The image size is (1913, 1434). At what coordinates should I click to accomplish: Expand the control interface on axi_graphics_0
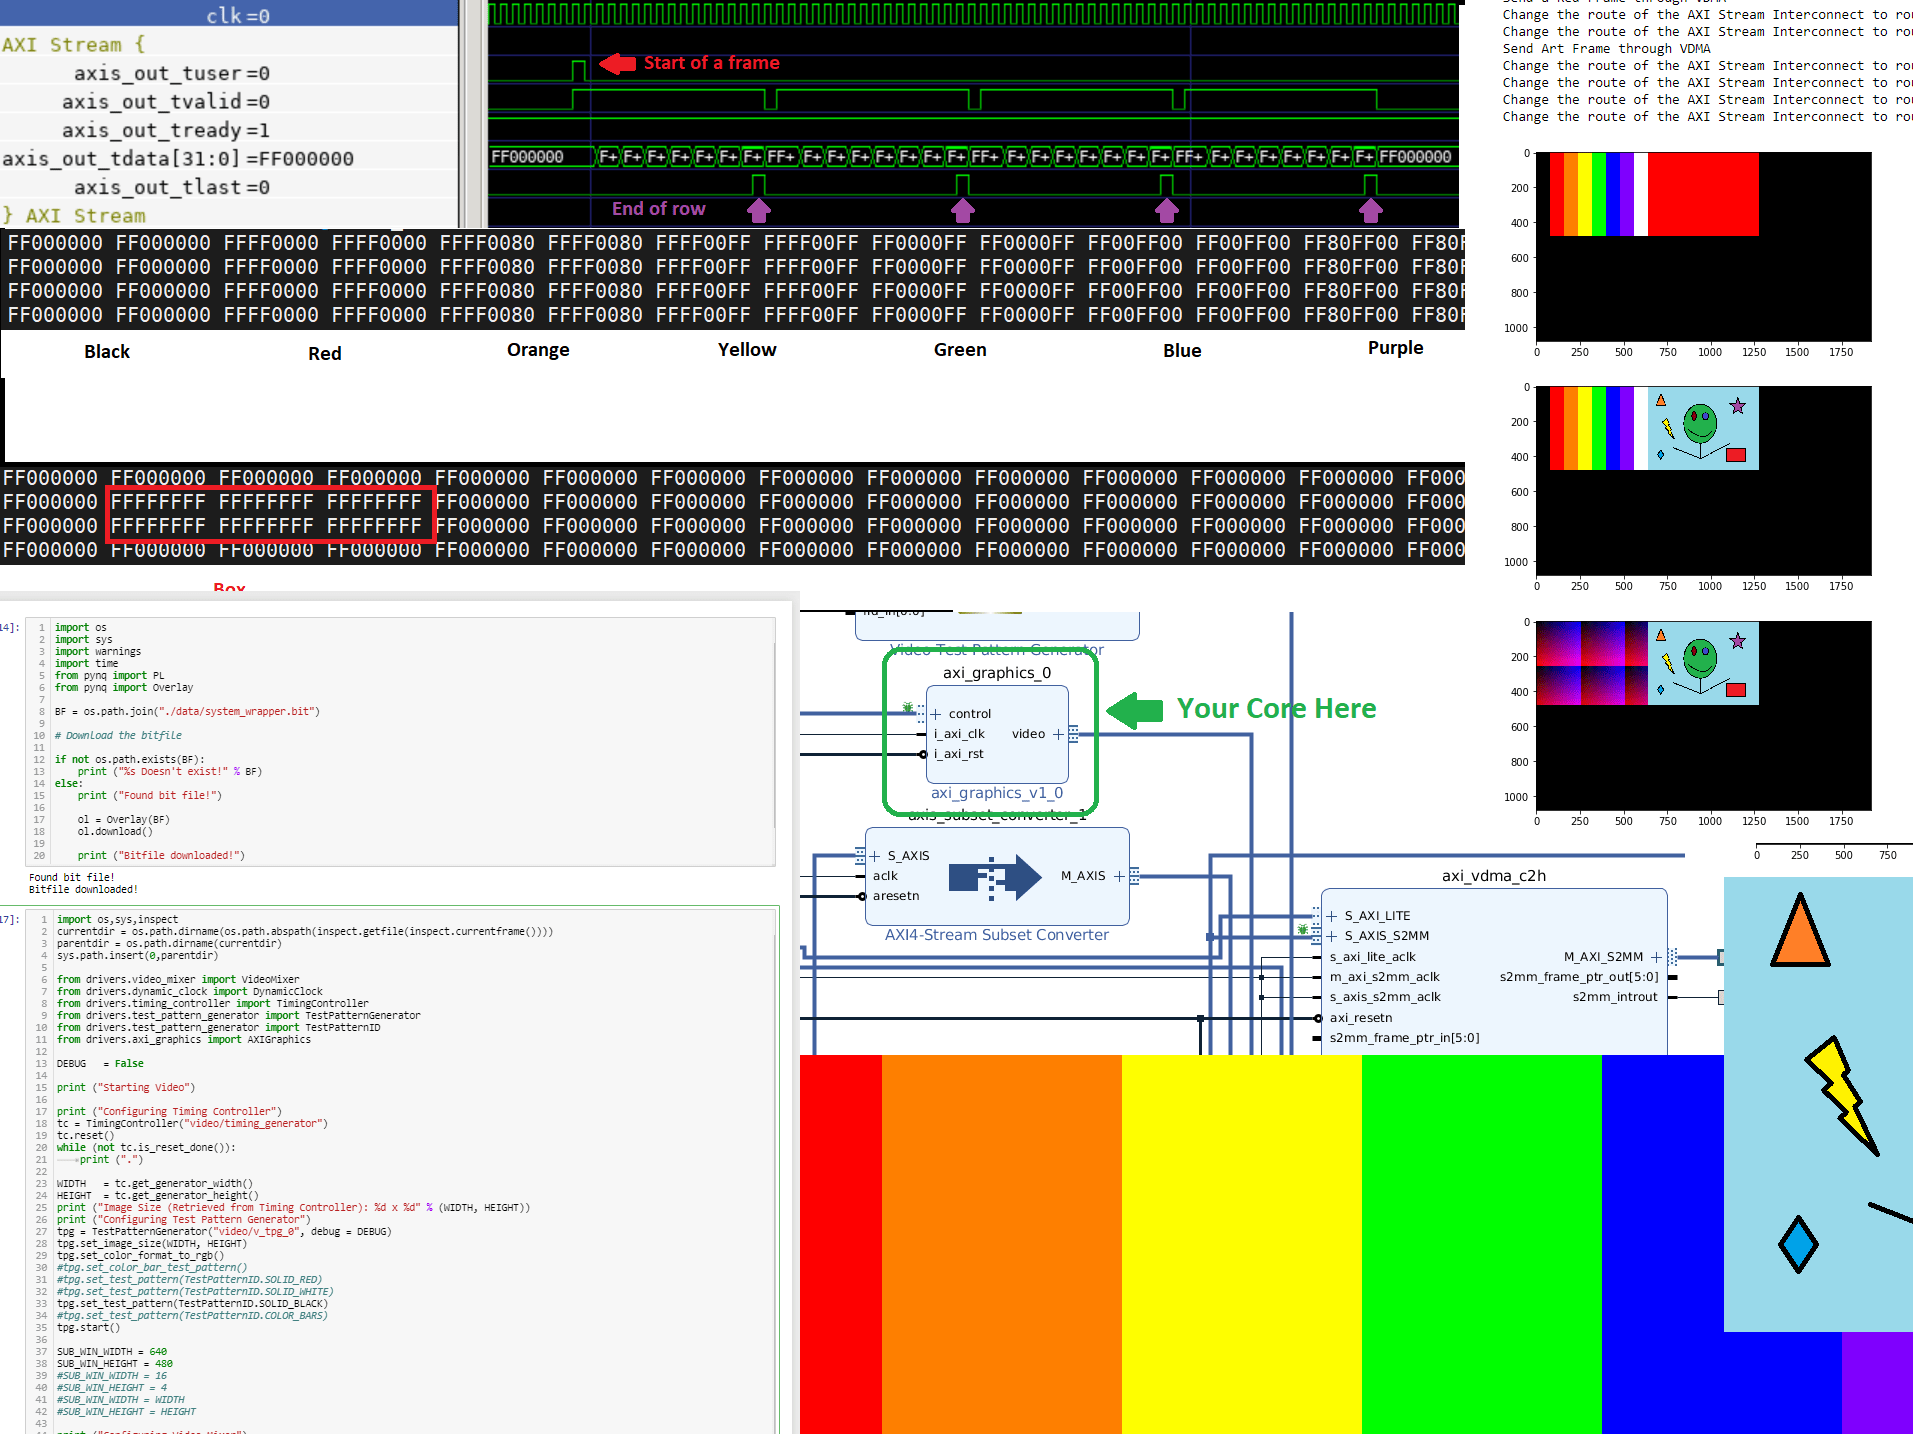(936, 714)
